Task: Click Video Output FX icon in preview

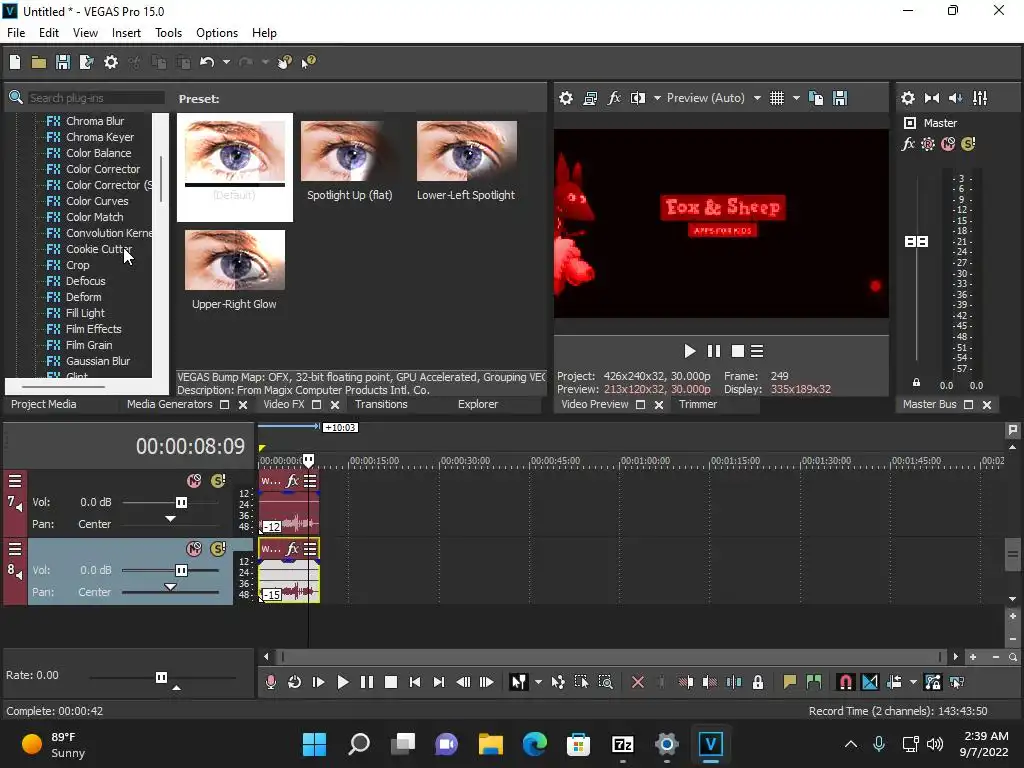Action: pyautogui.click(x=614, y=98)
